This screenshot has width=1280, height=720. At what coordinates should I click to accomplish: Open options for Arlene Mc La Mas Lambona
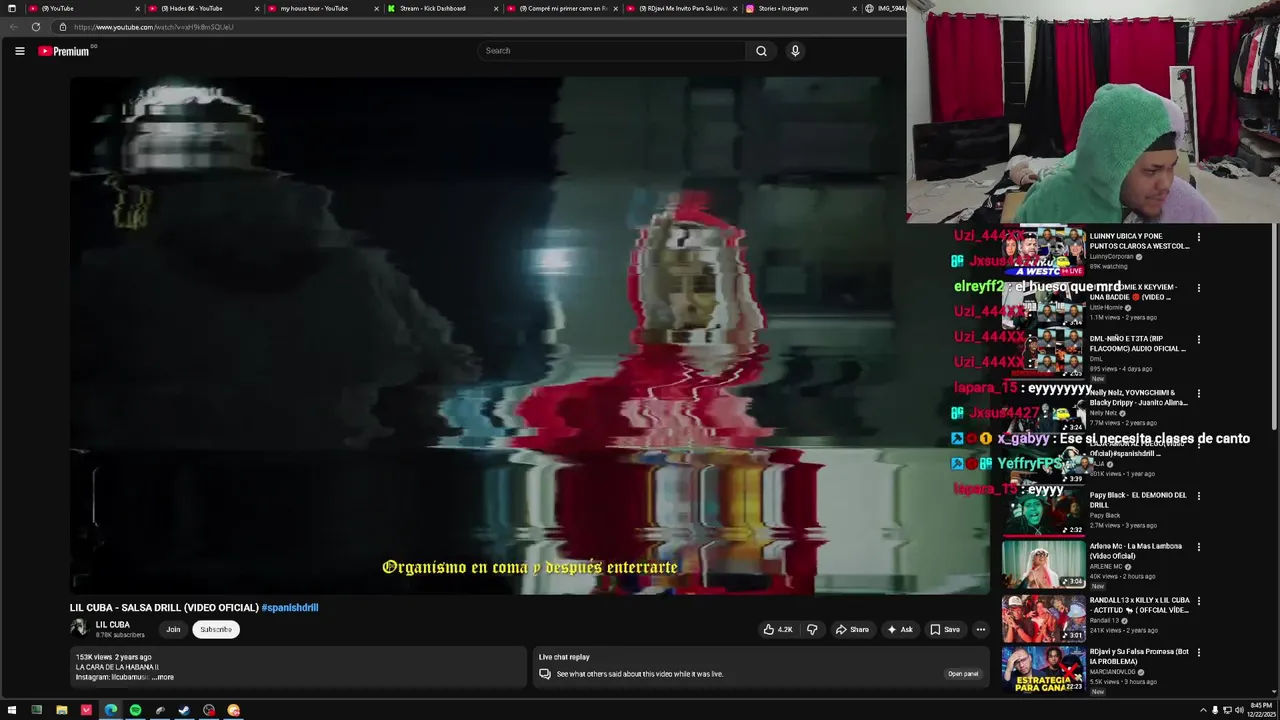[x=1199, y=547]
